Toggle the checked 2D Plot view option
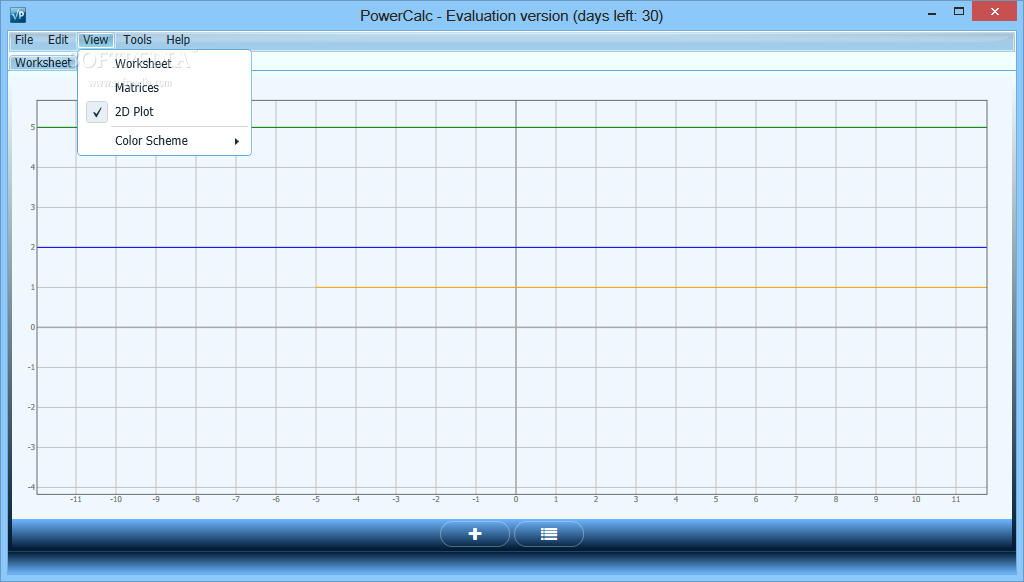The height and width of the screenshot is (582, 1024). click(164, 112)
